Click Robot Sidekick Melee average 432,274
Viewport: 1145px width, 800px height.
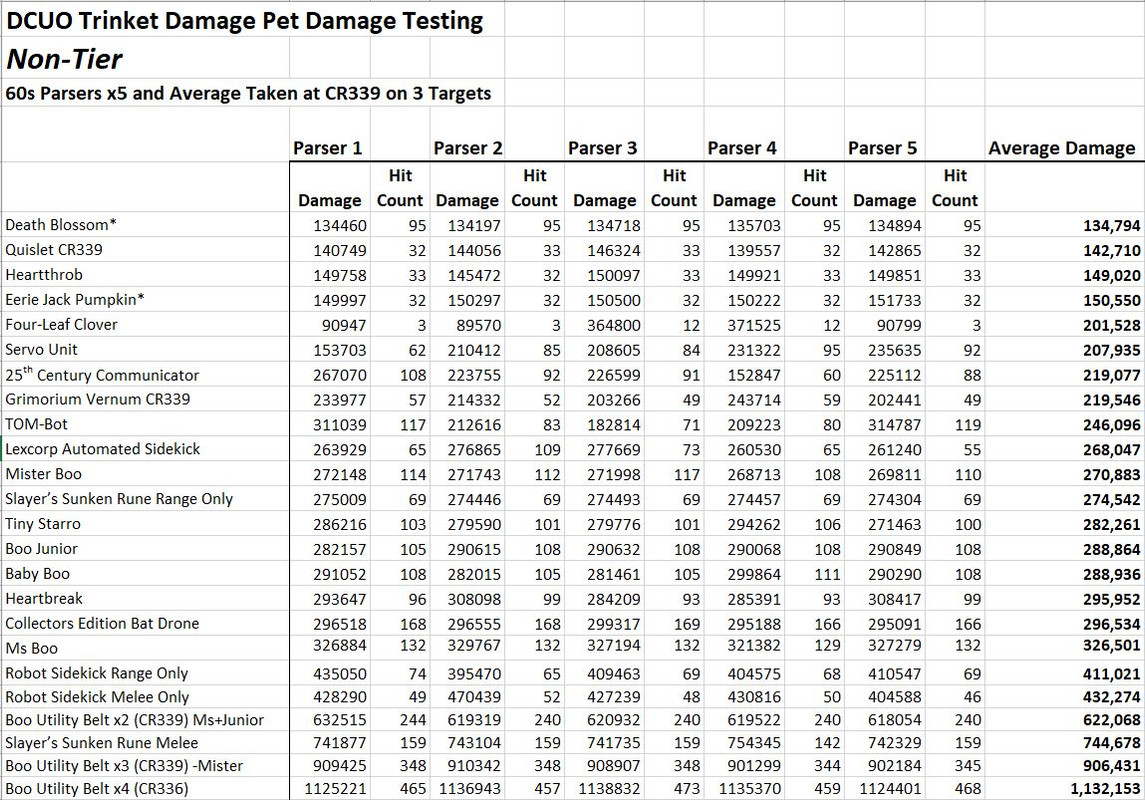tap(1111, 697)
